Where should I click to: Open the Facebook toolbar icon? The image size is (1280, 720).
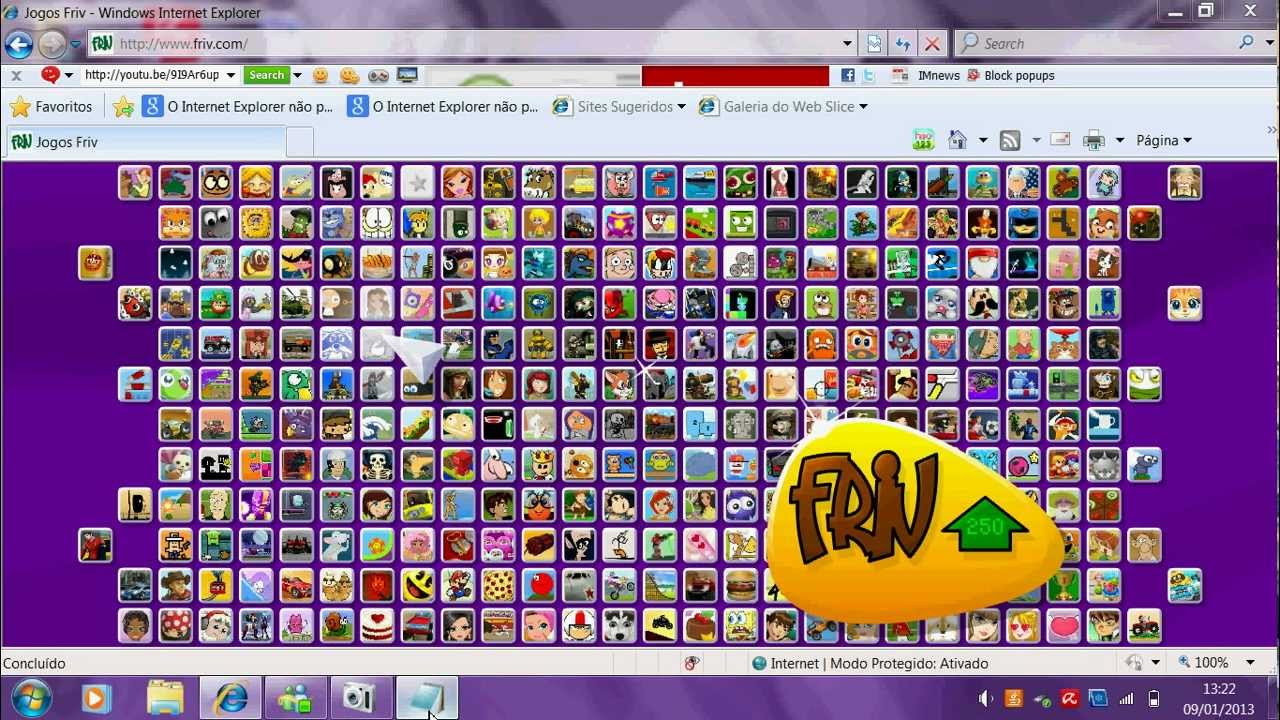[847, 75]
